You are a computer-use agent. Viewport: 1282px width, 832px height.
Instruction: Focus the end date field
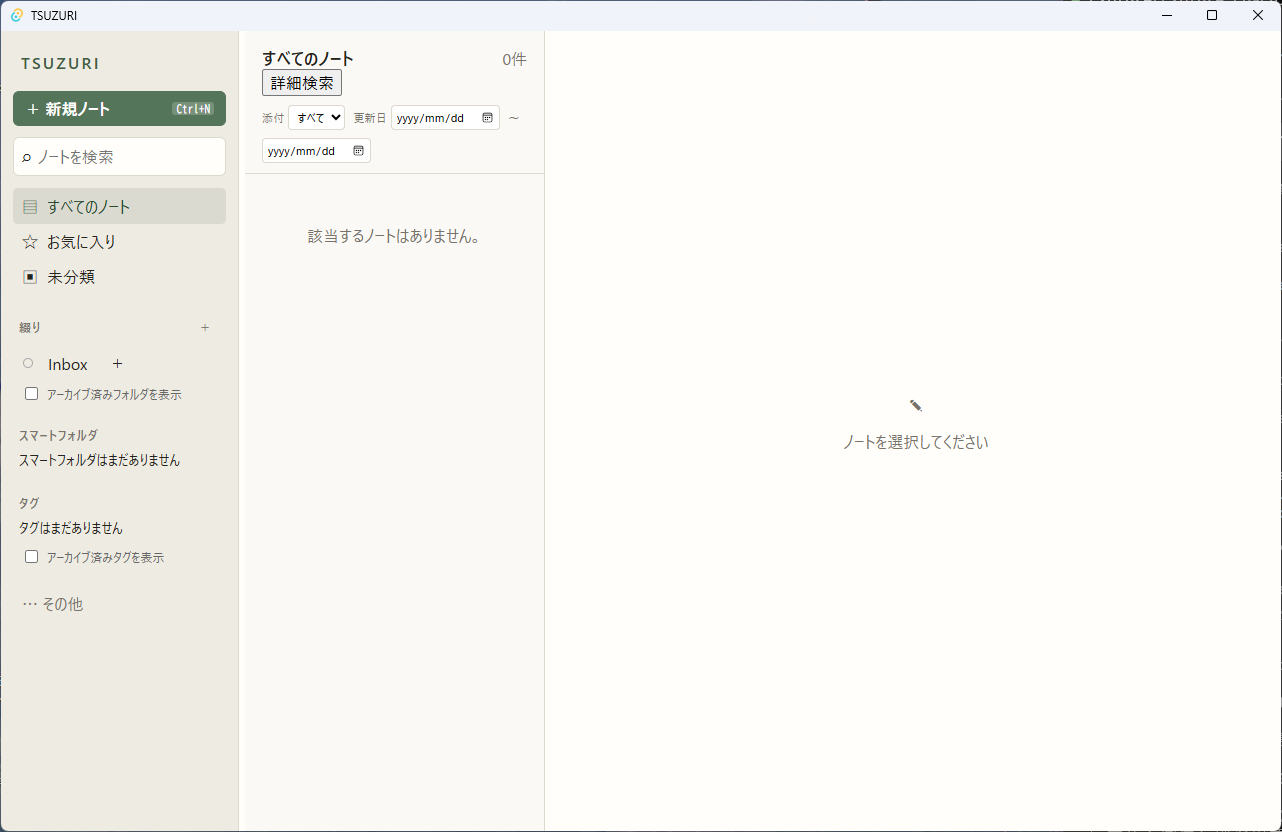[316, 151]
